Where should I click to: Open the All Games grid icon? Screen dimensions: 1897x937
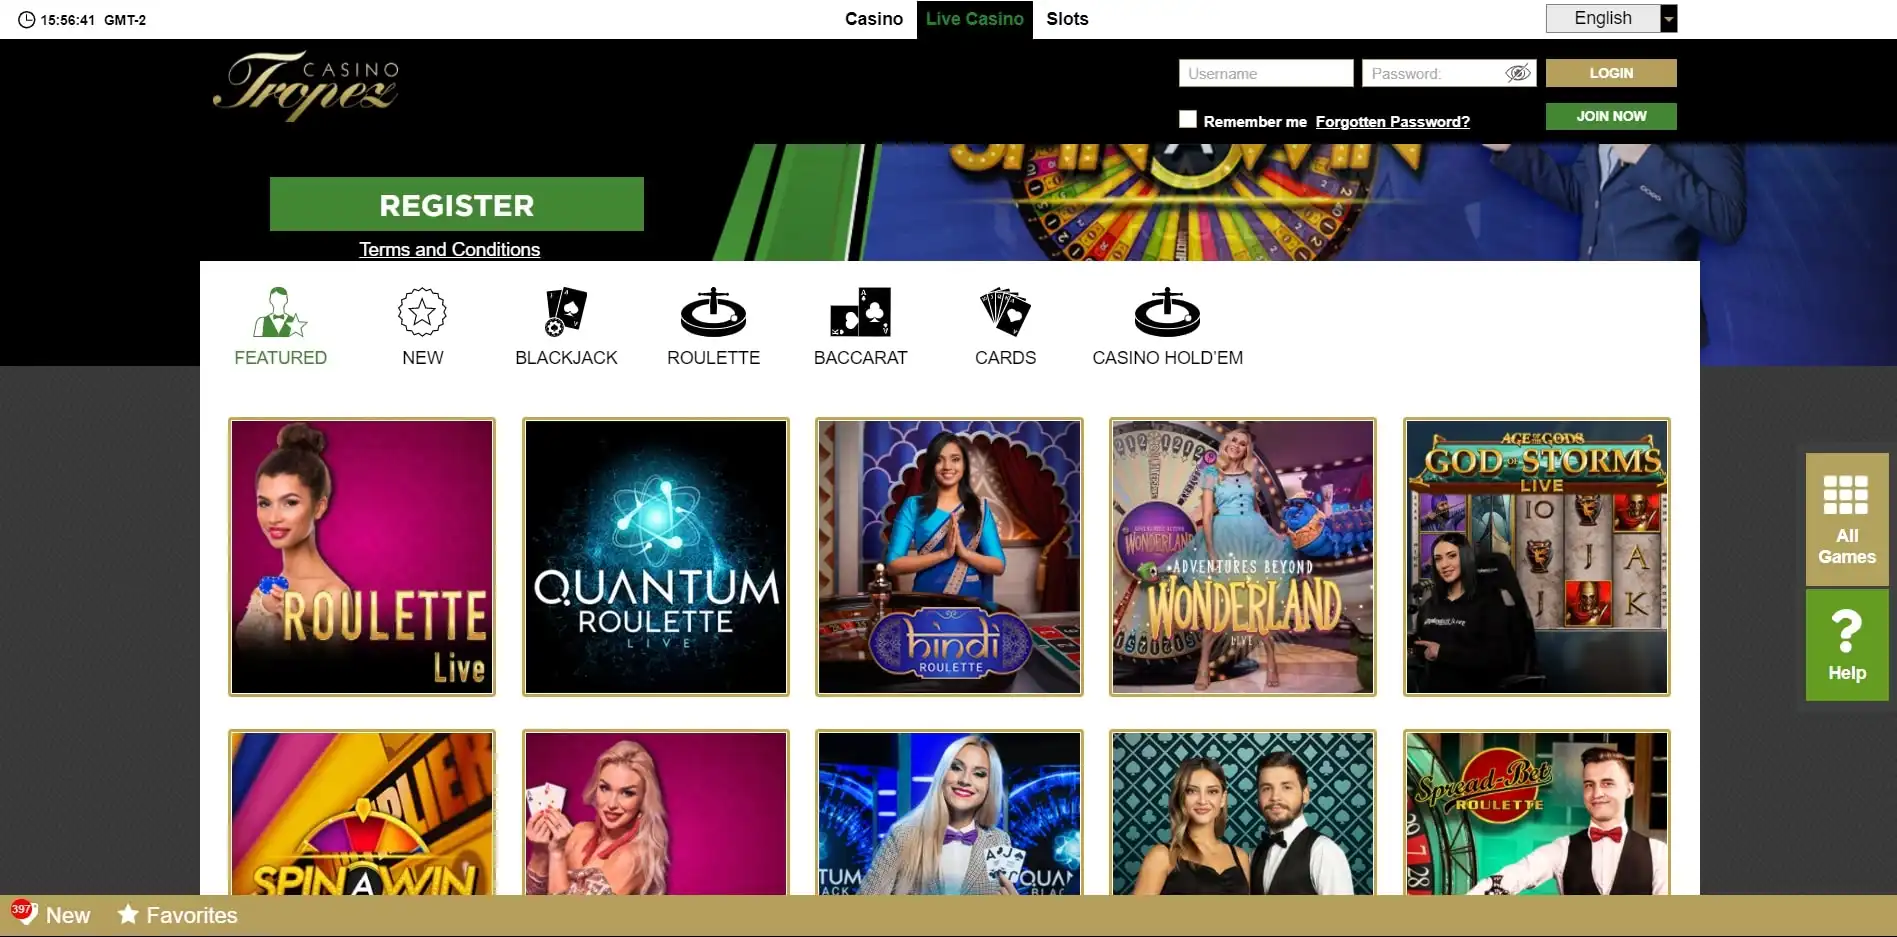tap(1846, 495)
